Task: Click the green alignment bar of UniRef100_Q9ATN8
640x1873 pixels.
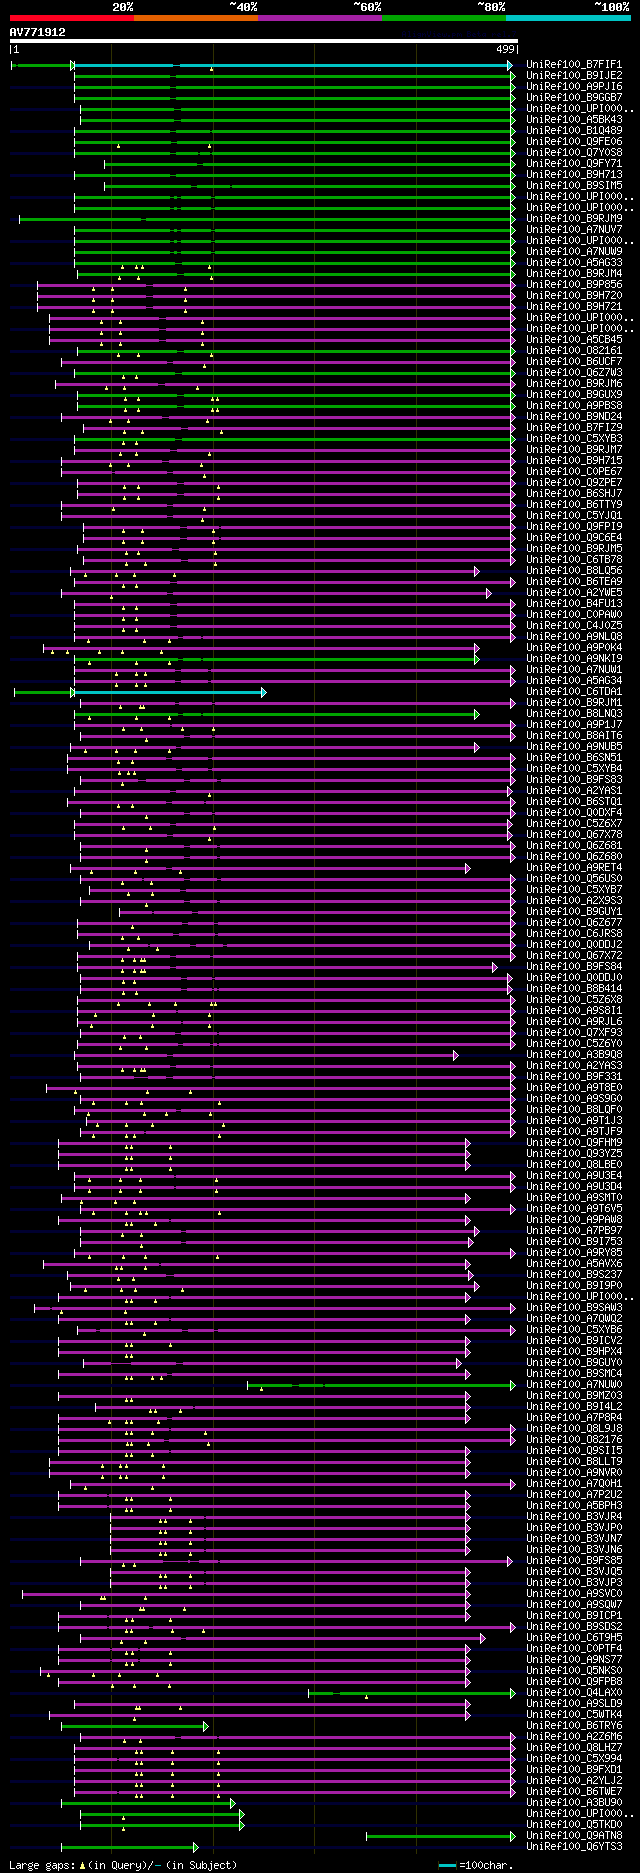Action: 440,1836
